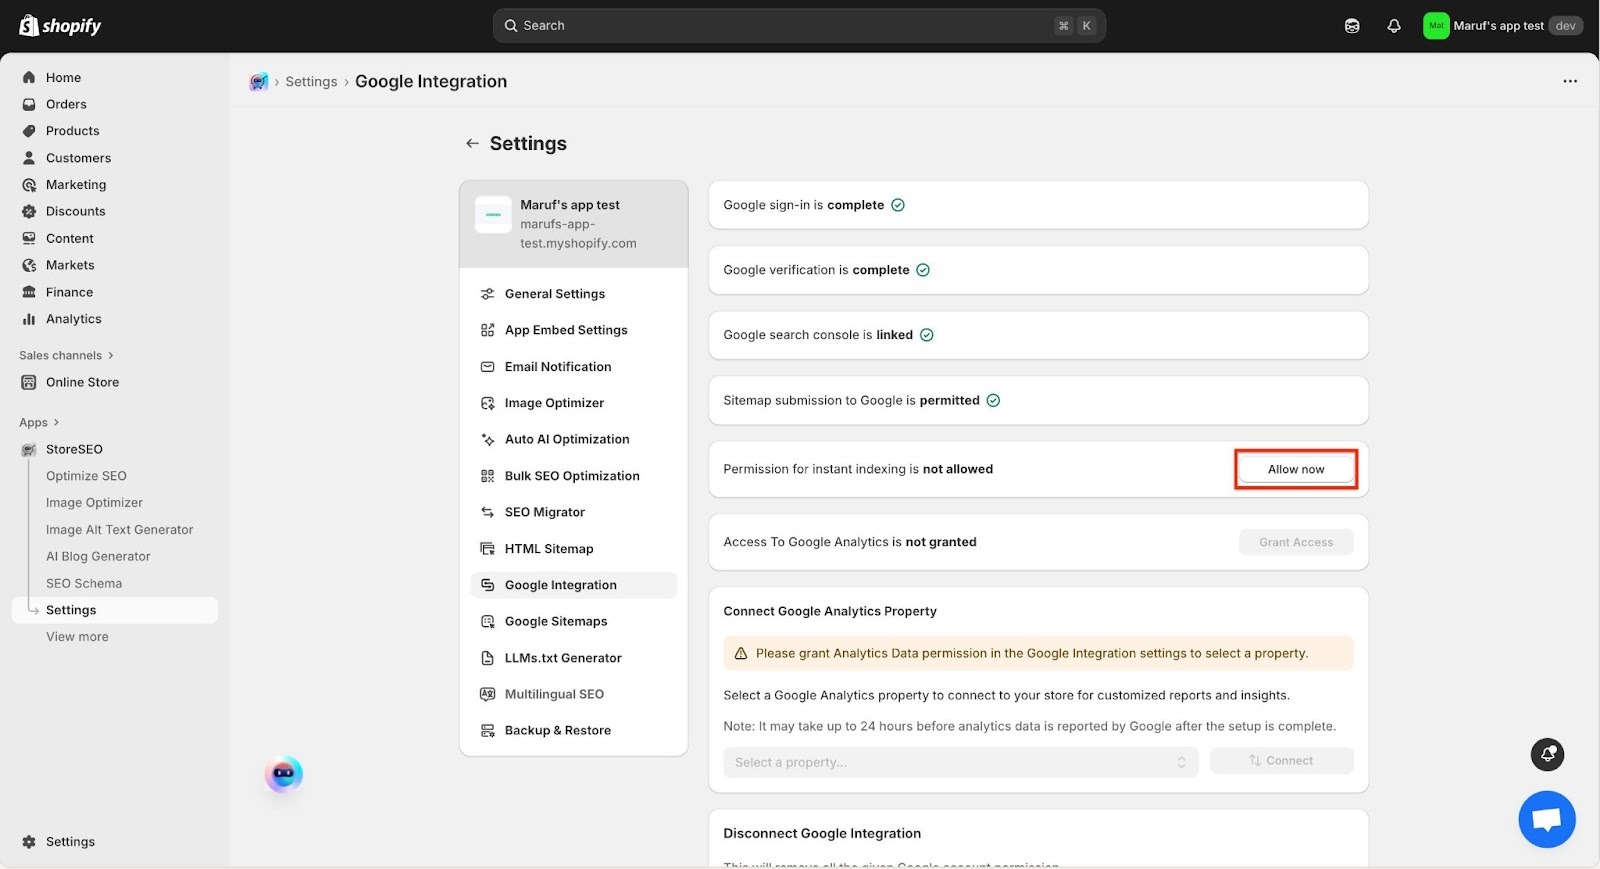Open Orders in the sidebar

click(x=66, y=104)
